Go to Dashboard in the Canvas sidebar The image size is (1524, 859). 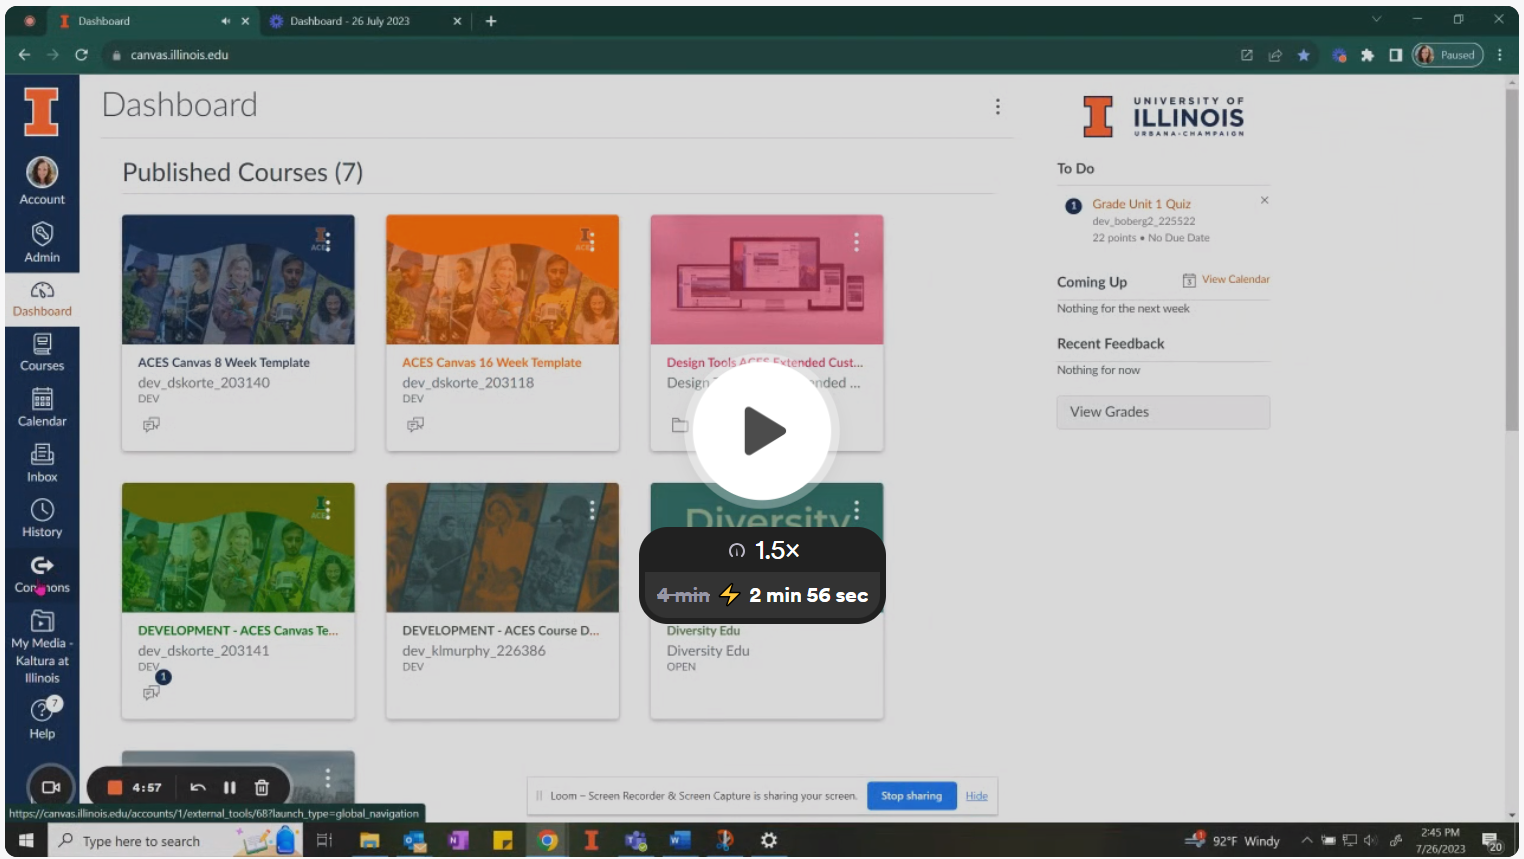pyautogui.click(x=42, y=299)
